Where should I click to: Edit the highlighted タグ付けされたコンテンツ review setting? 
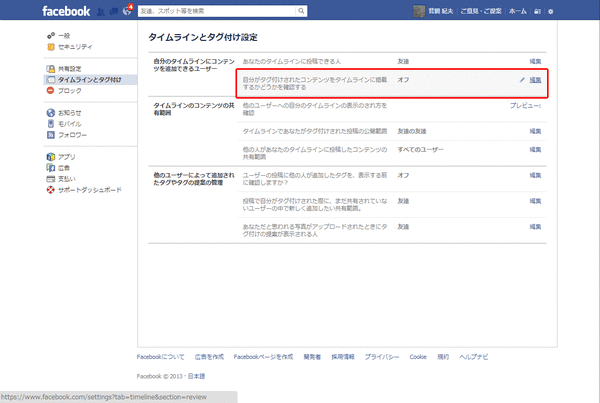[535, 80]
